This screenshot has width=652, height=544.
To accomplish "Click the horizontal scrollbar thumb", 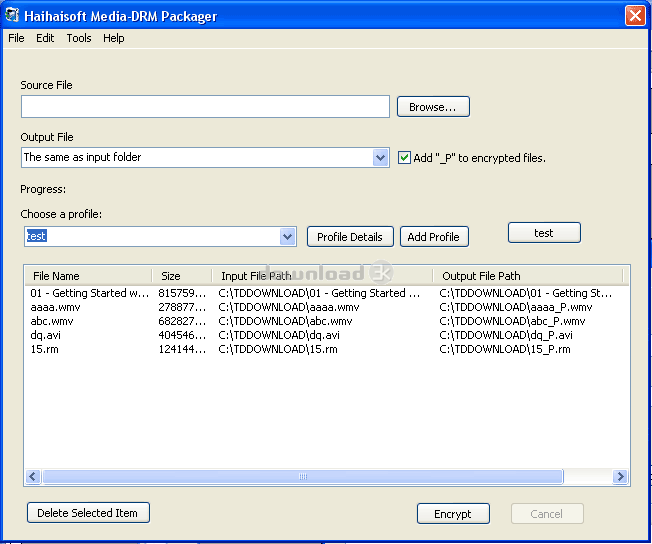I will point(303,476).
